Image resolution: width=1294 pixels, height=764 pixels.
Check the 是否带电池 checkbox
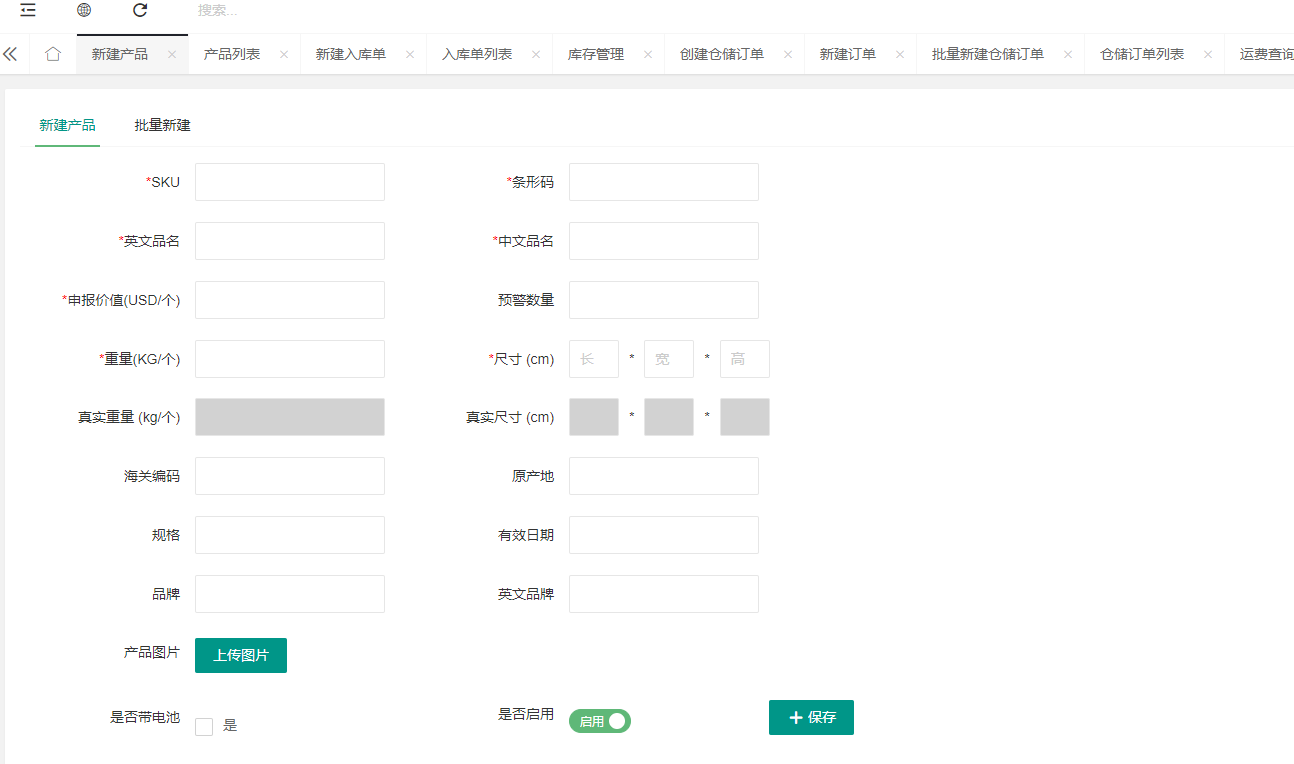(x=204, y=726)
